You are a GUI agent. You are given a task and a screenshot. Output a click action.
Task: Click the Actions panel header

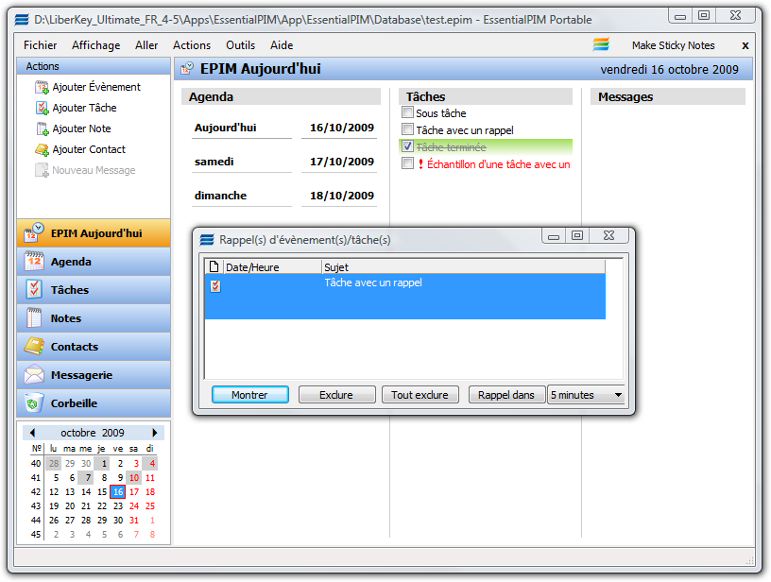click(93, 66)
